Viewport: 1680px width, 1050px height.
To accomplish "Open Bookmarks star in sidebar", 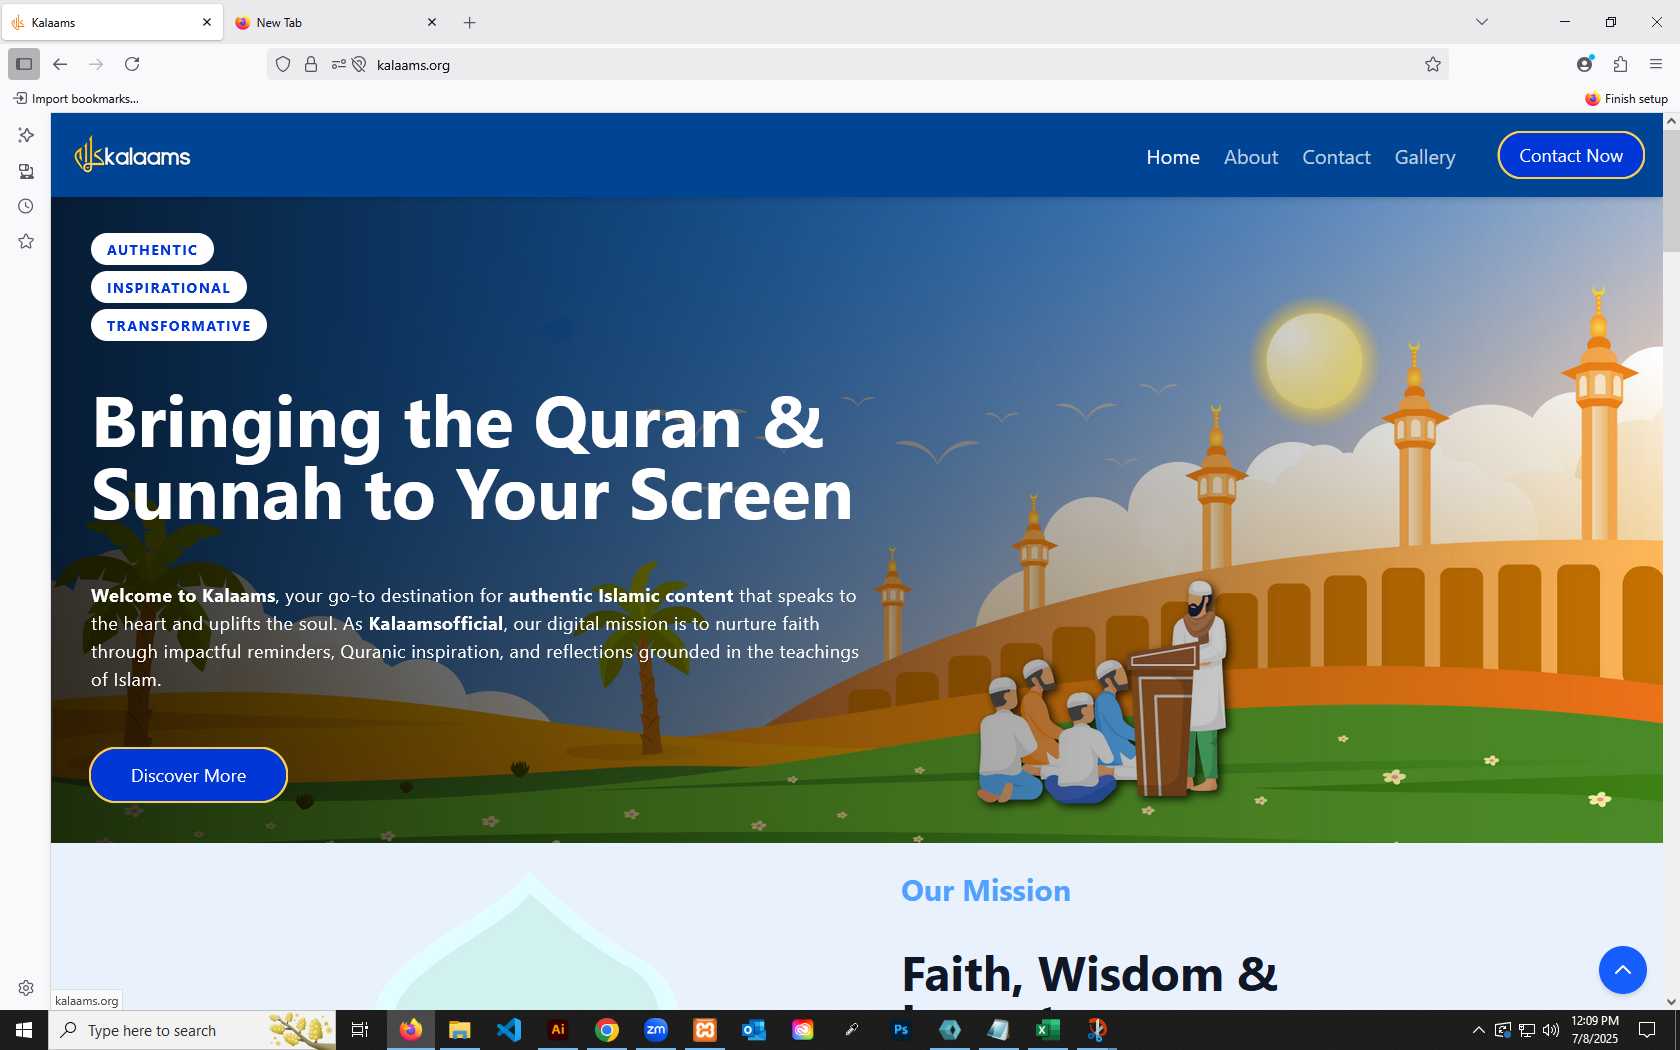I will coord(26,241).
